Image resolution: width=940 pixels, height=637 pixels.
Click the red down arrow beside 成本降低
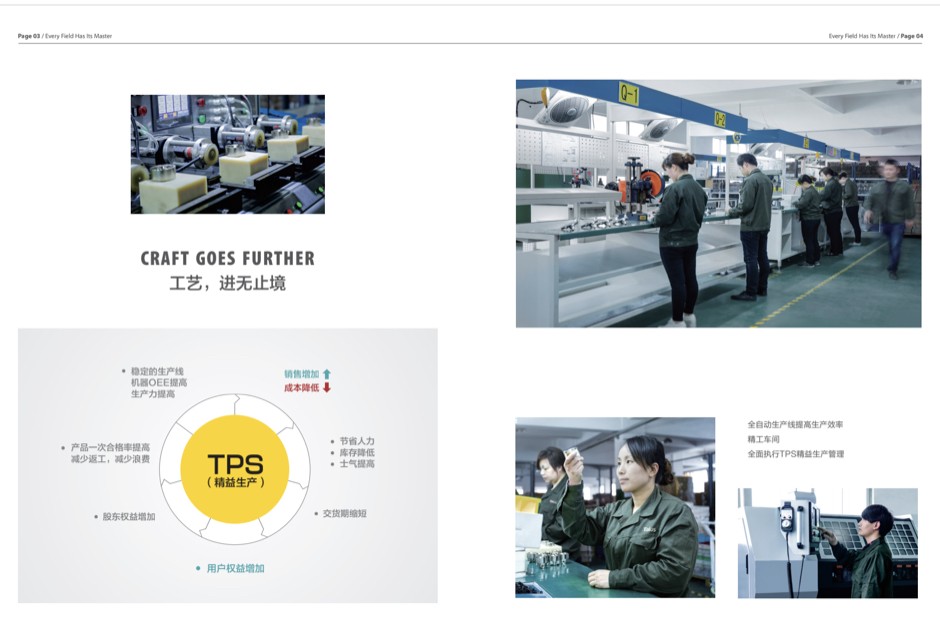point(327,387)
